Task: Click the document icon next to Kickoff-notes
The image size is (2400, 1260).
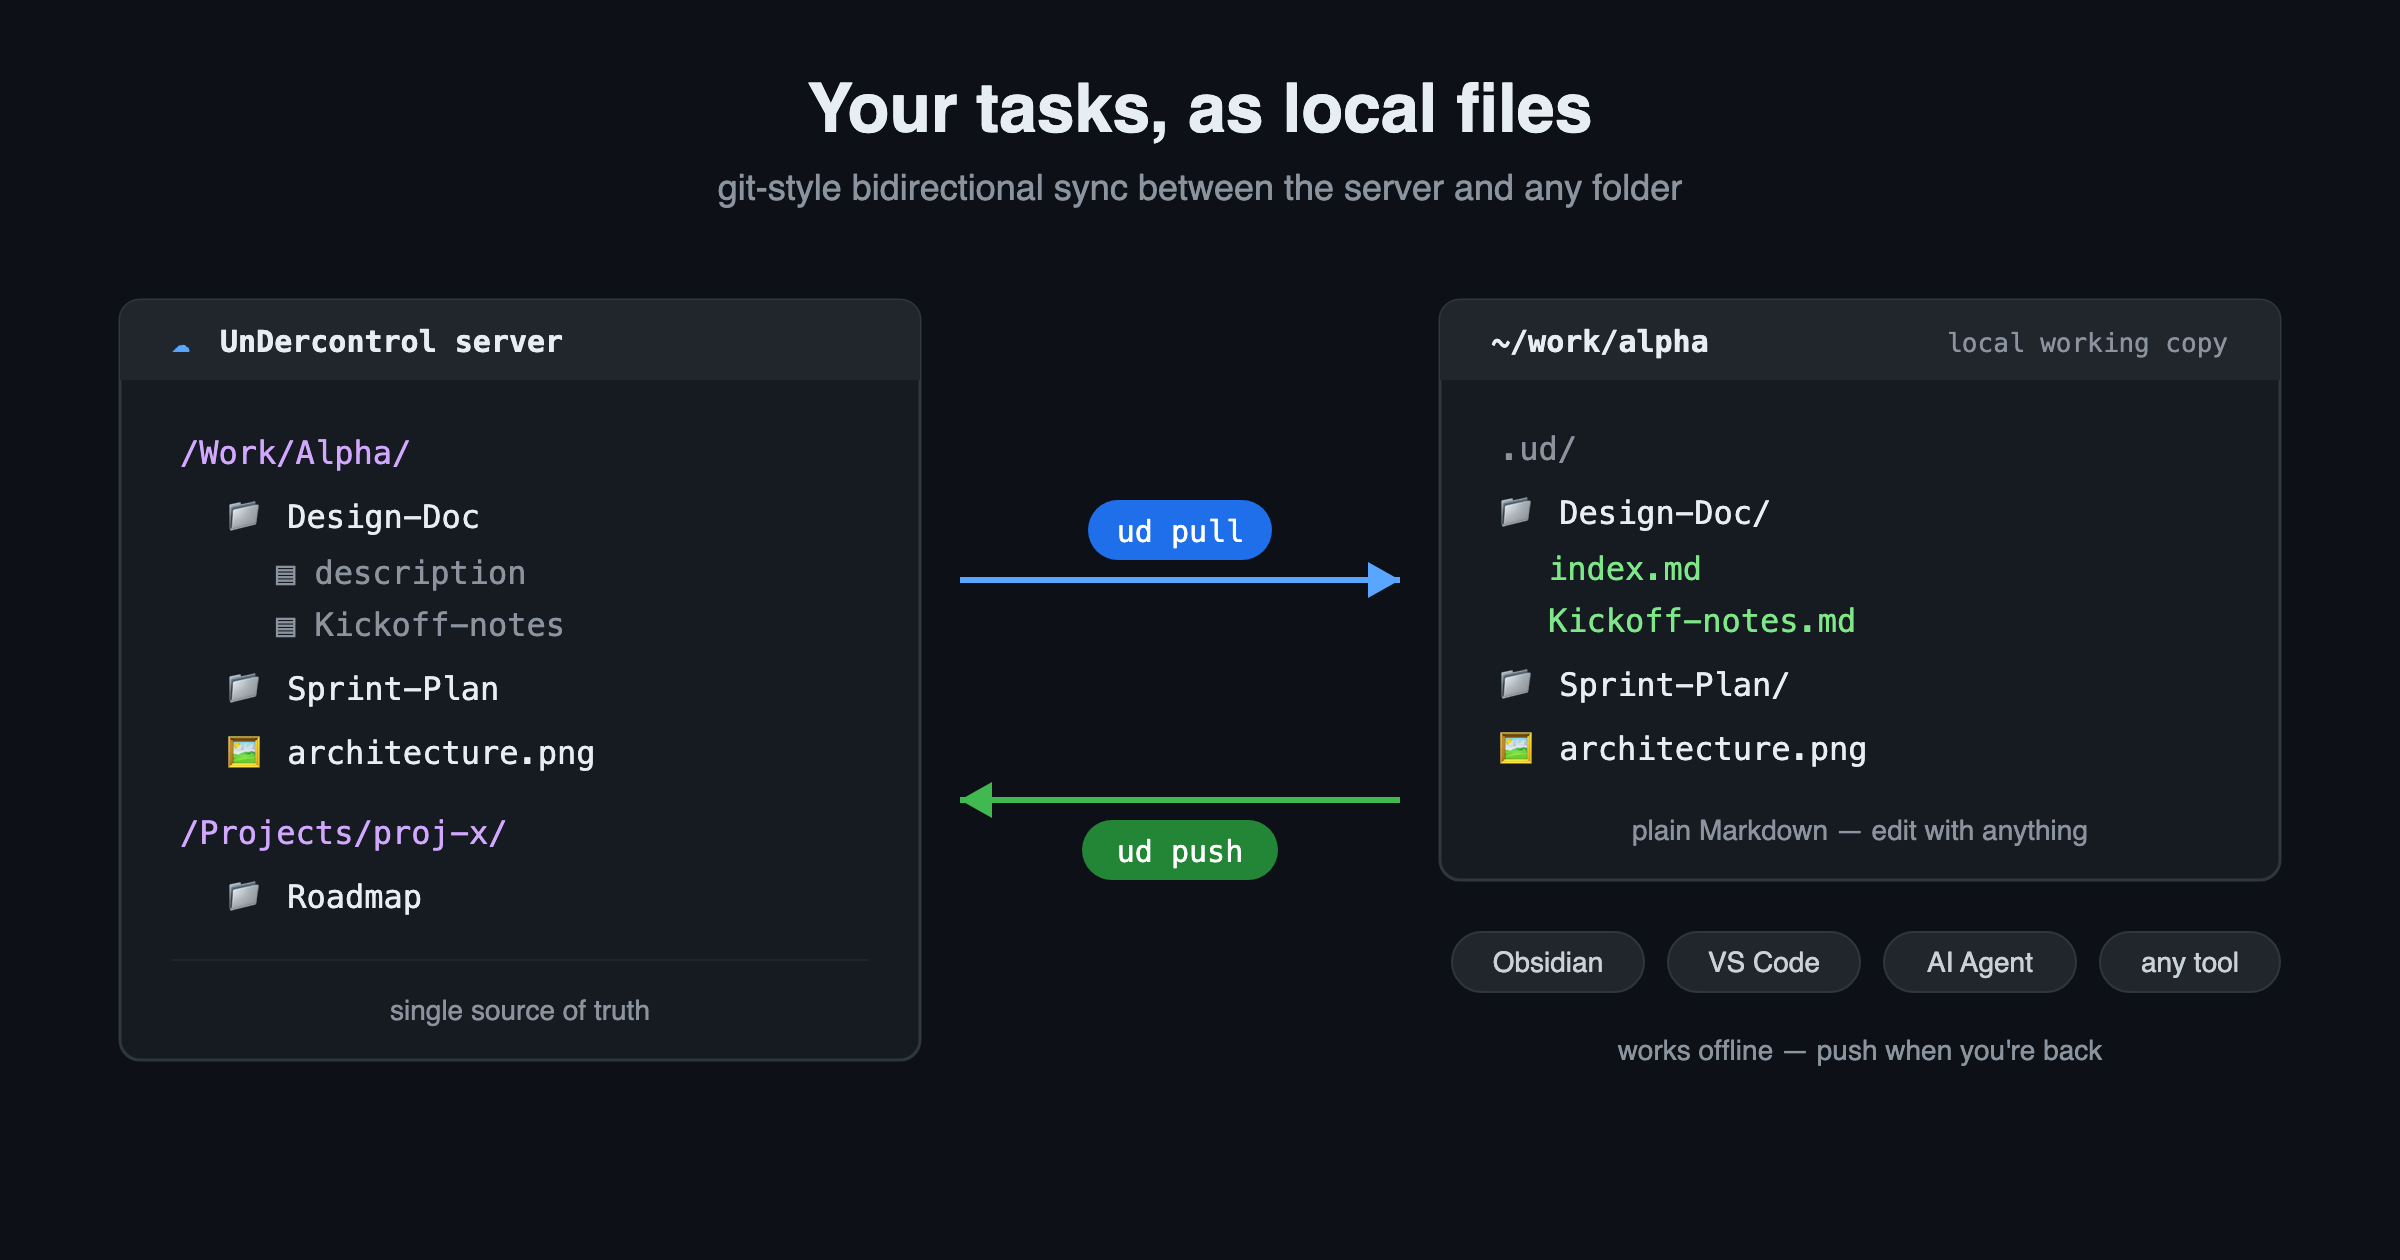Action: point(286,626)
